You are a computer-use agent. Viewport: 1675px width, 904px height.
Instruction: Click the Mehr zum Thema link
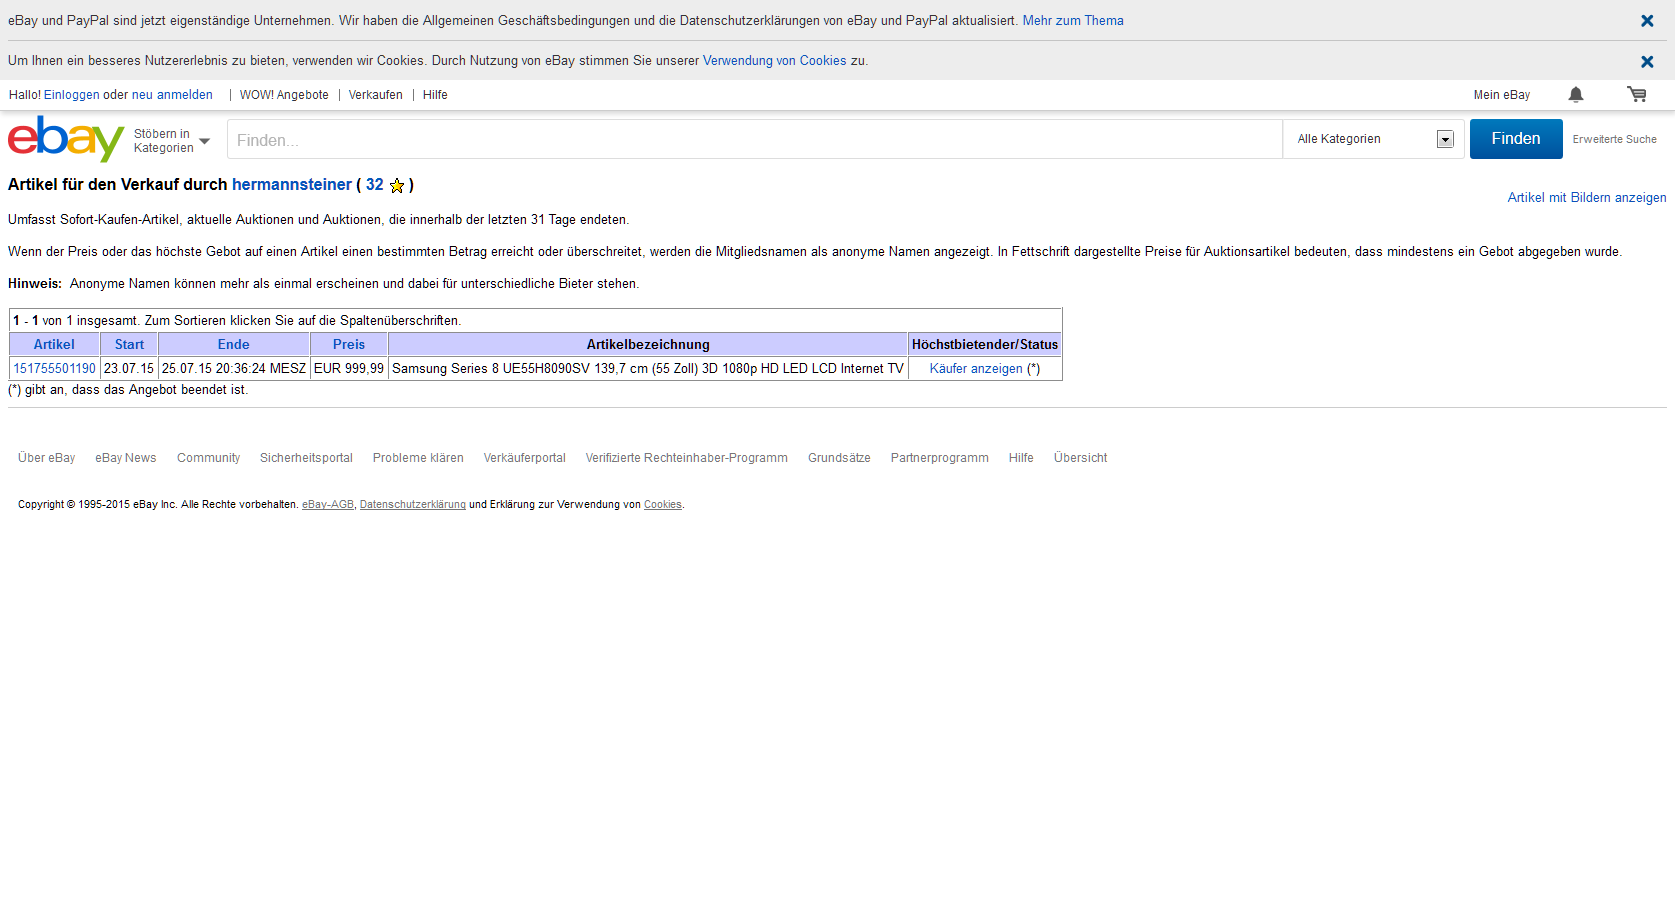click(x=1073, y=21)
